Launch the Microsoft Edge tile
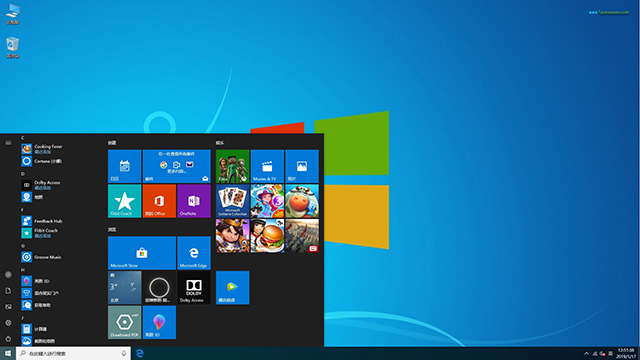Screen dimensions: 640x360 pos(194,253)
